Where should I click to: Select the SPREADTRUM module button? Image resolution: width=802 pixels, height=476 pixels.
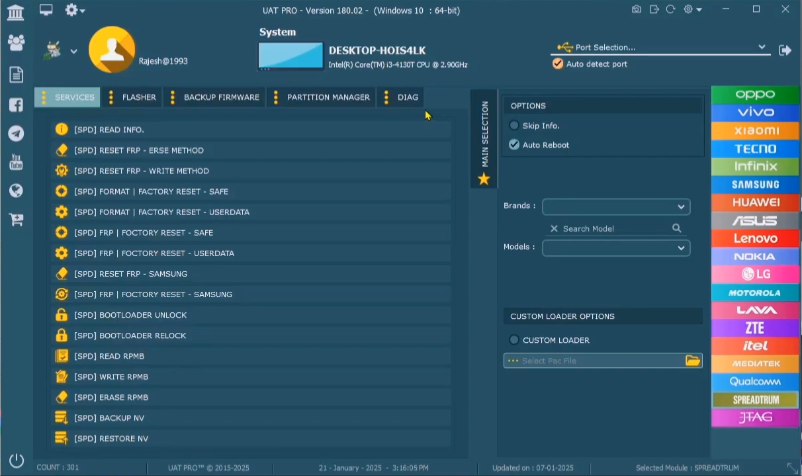755,400
